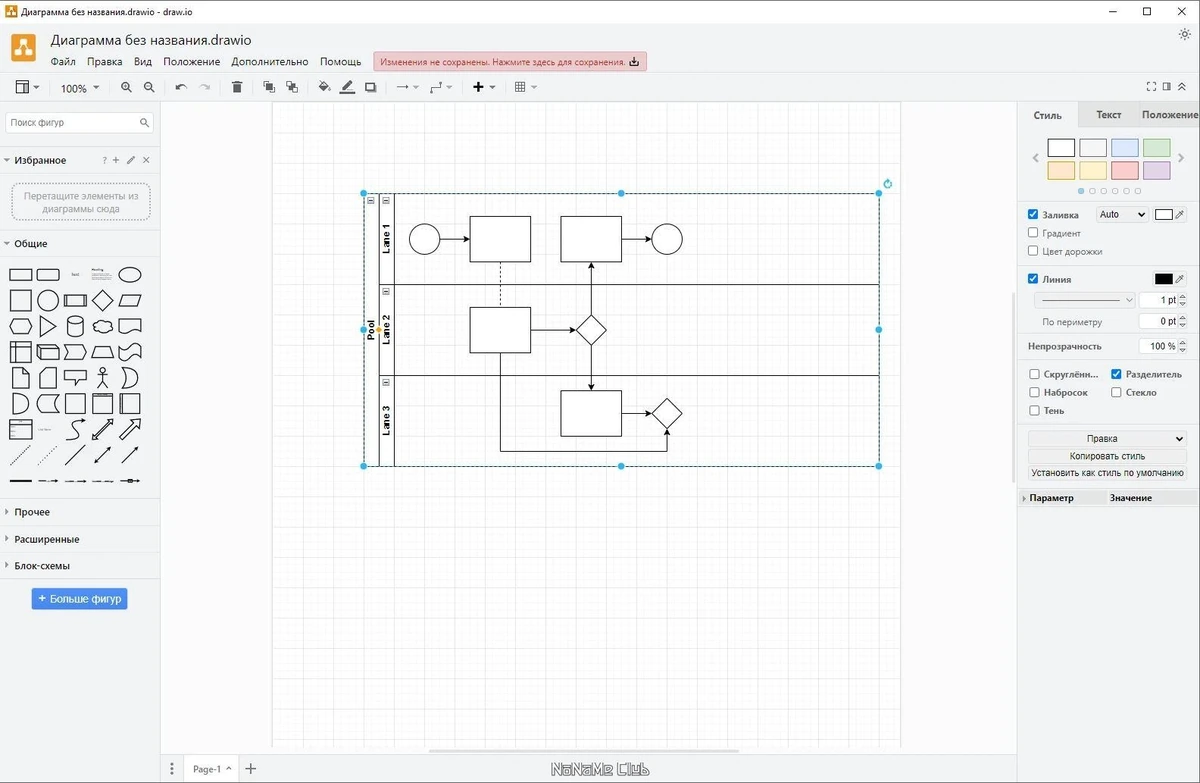The image size is (1200, 783).
Task: Undo the last action
Action: pyautogui.click(x=181, y=88)
